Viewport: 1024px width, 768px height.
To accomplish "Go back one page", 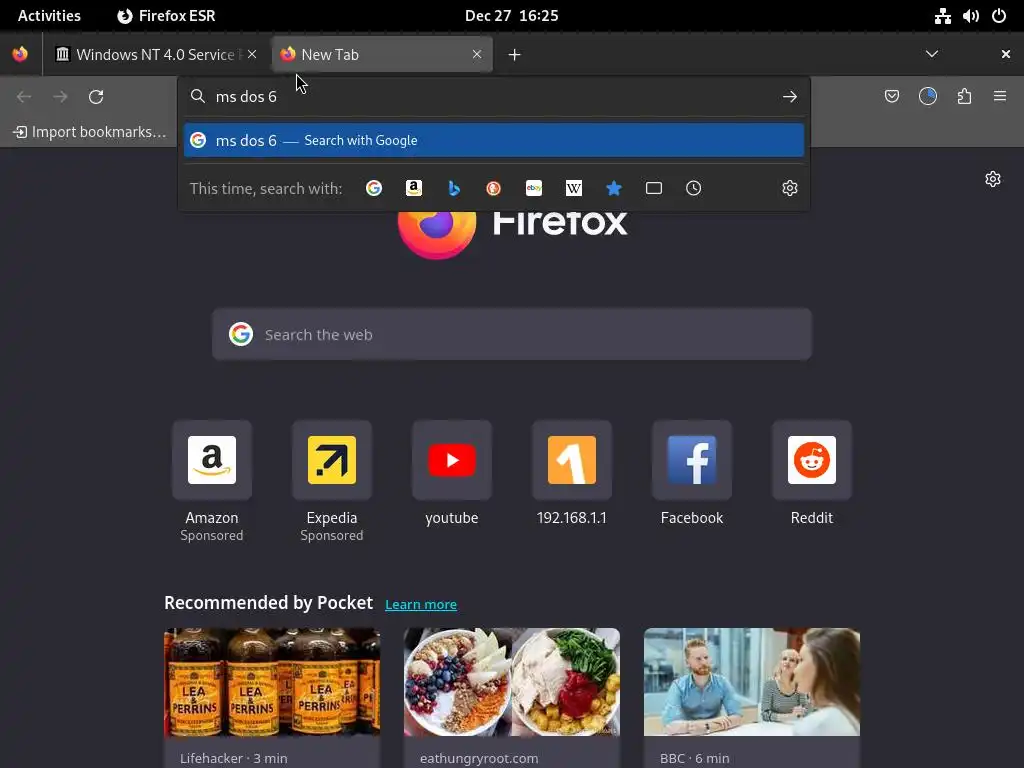I will coord(24,97).
